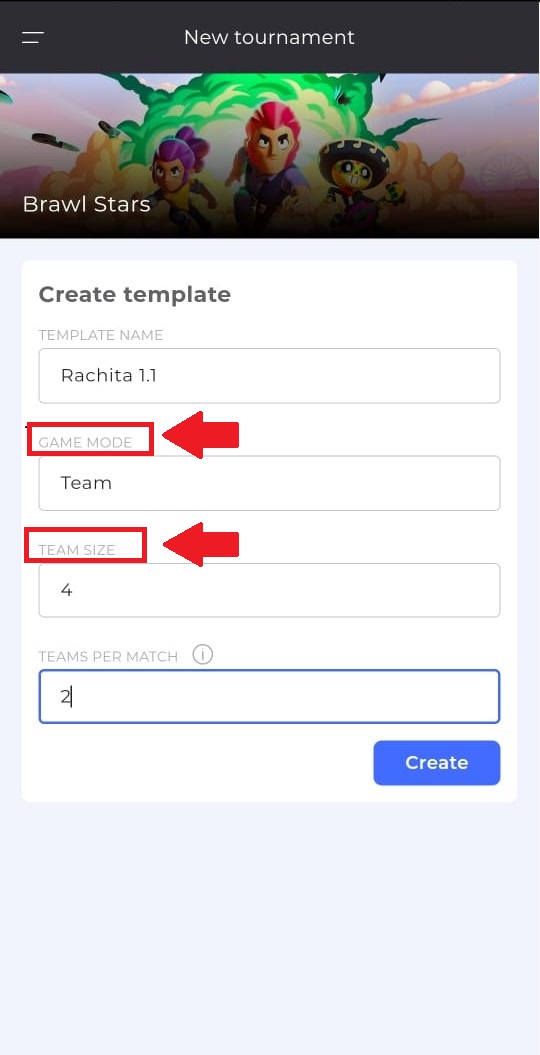540x1055 pixels.
Task: Click the Teams per match input
Action: [269, 696]
